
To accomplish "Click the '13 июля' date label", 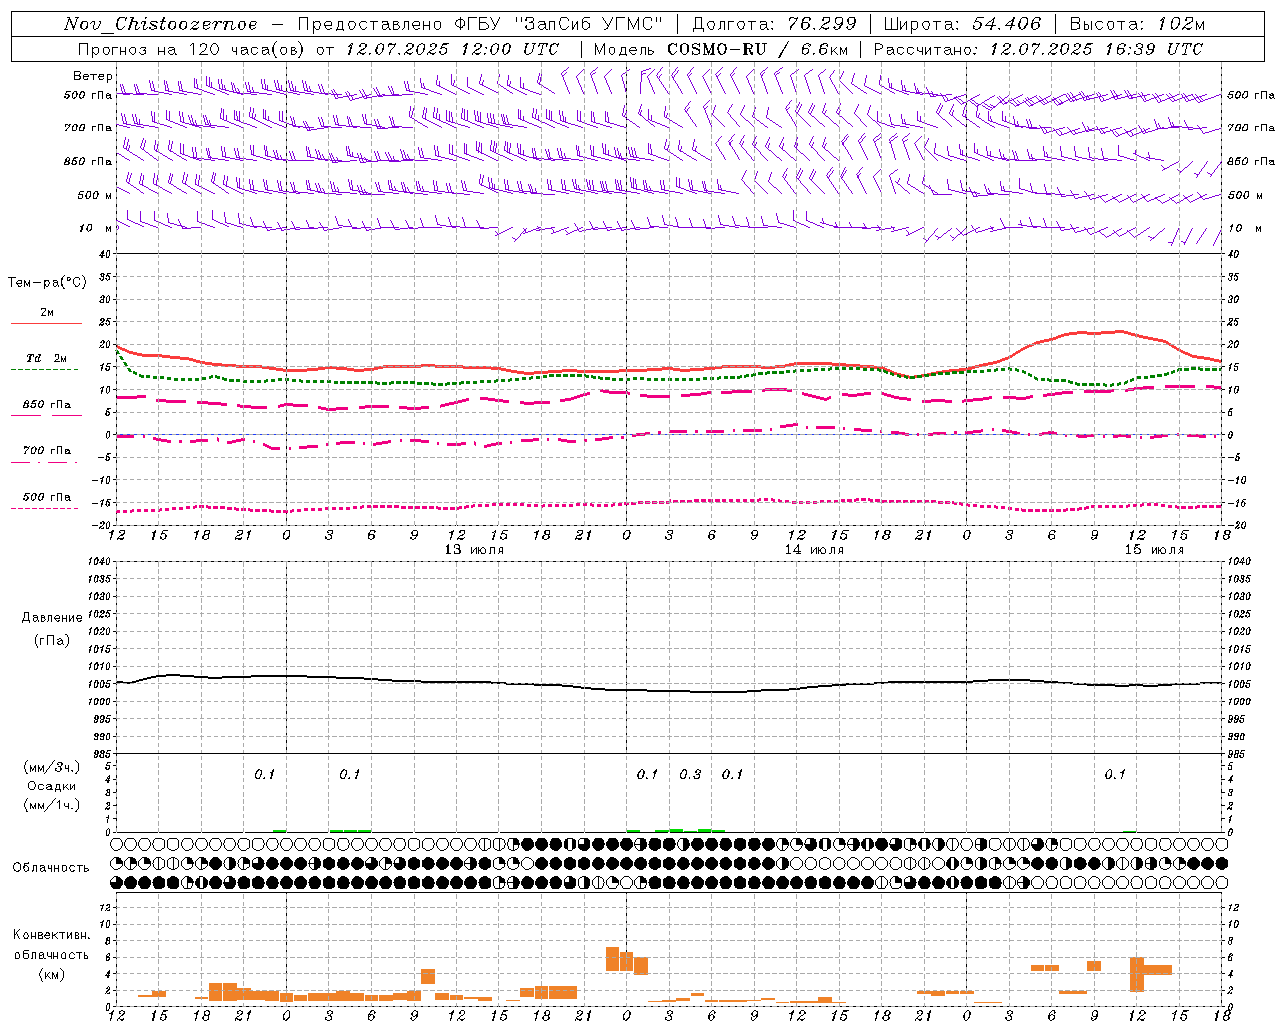I will tap(474, 550).
